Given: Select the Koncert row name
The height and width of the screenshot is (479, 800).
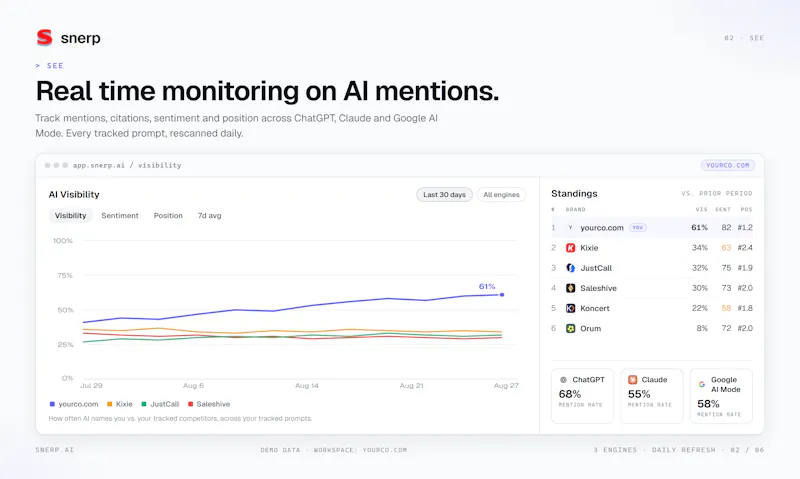Looking at the screenshot, I should pos(595,308).
